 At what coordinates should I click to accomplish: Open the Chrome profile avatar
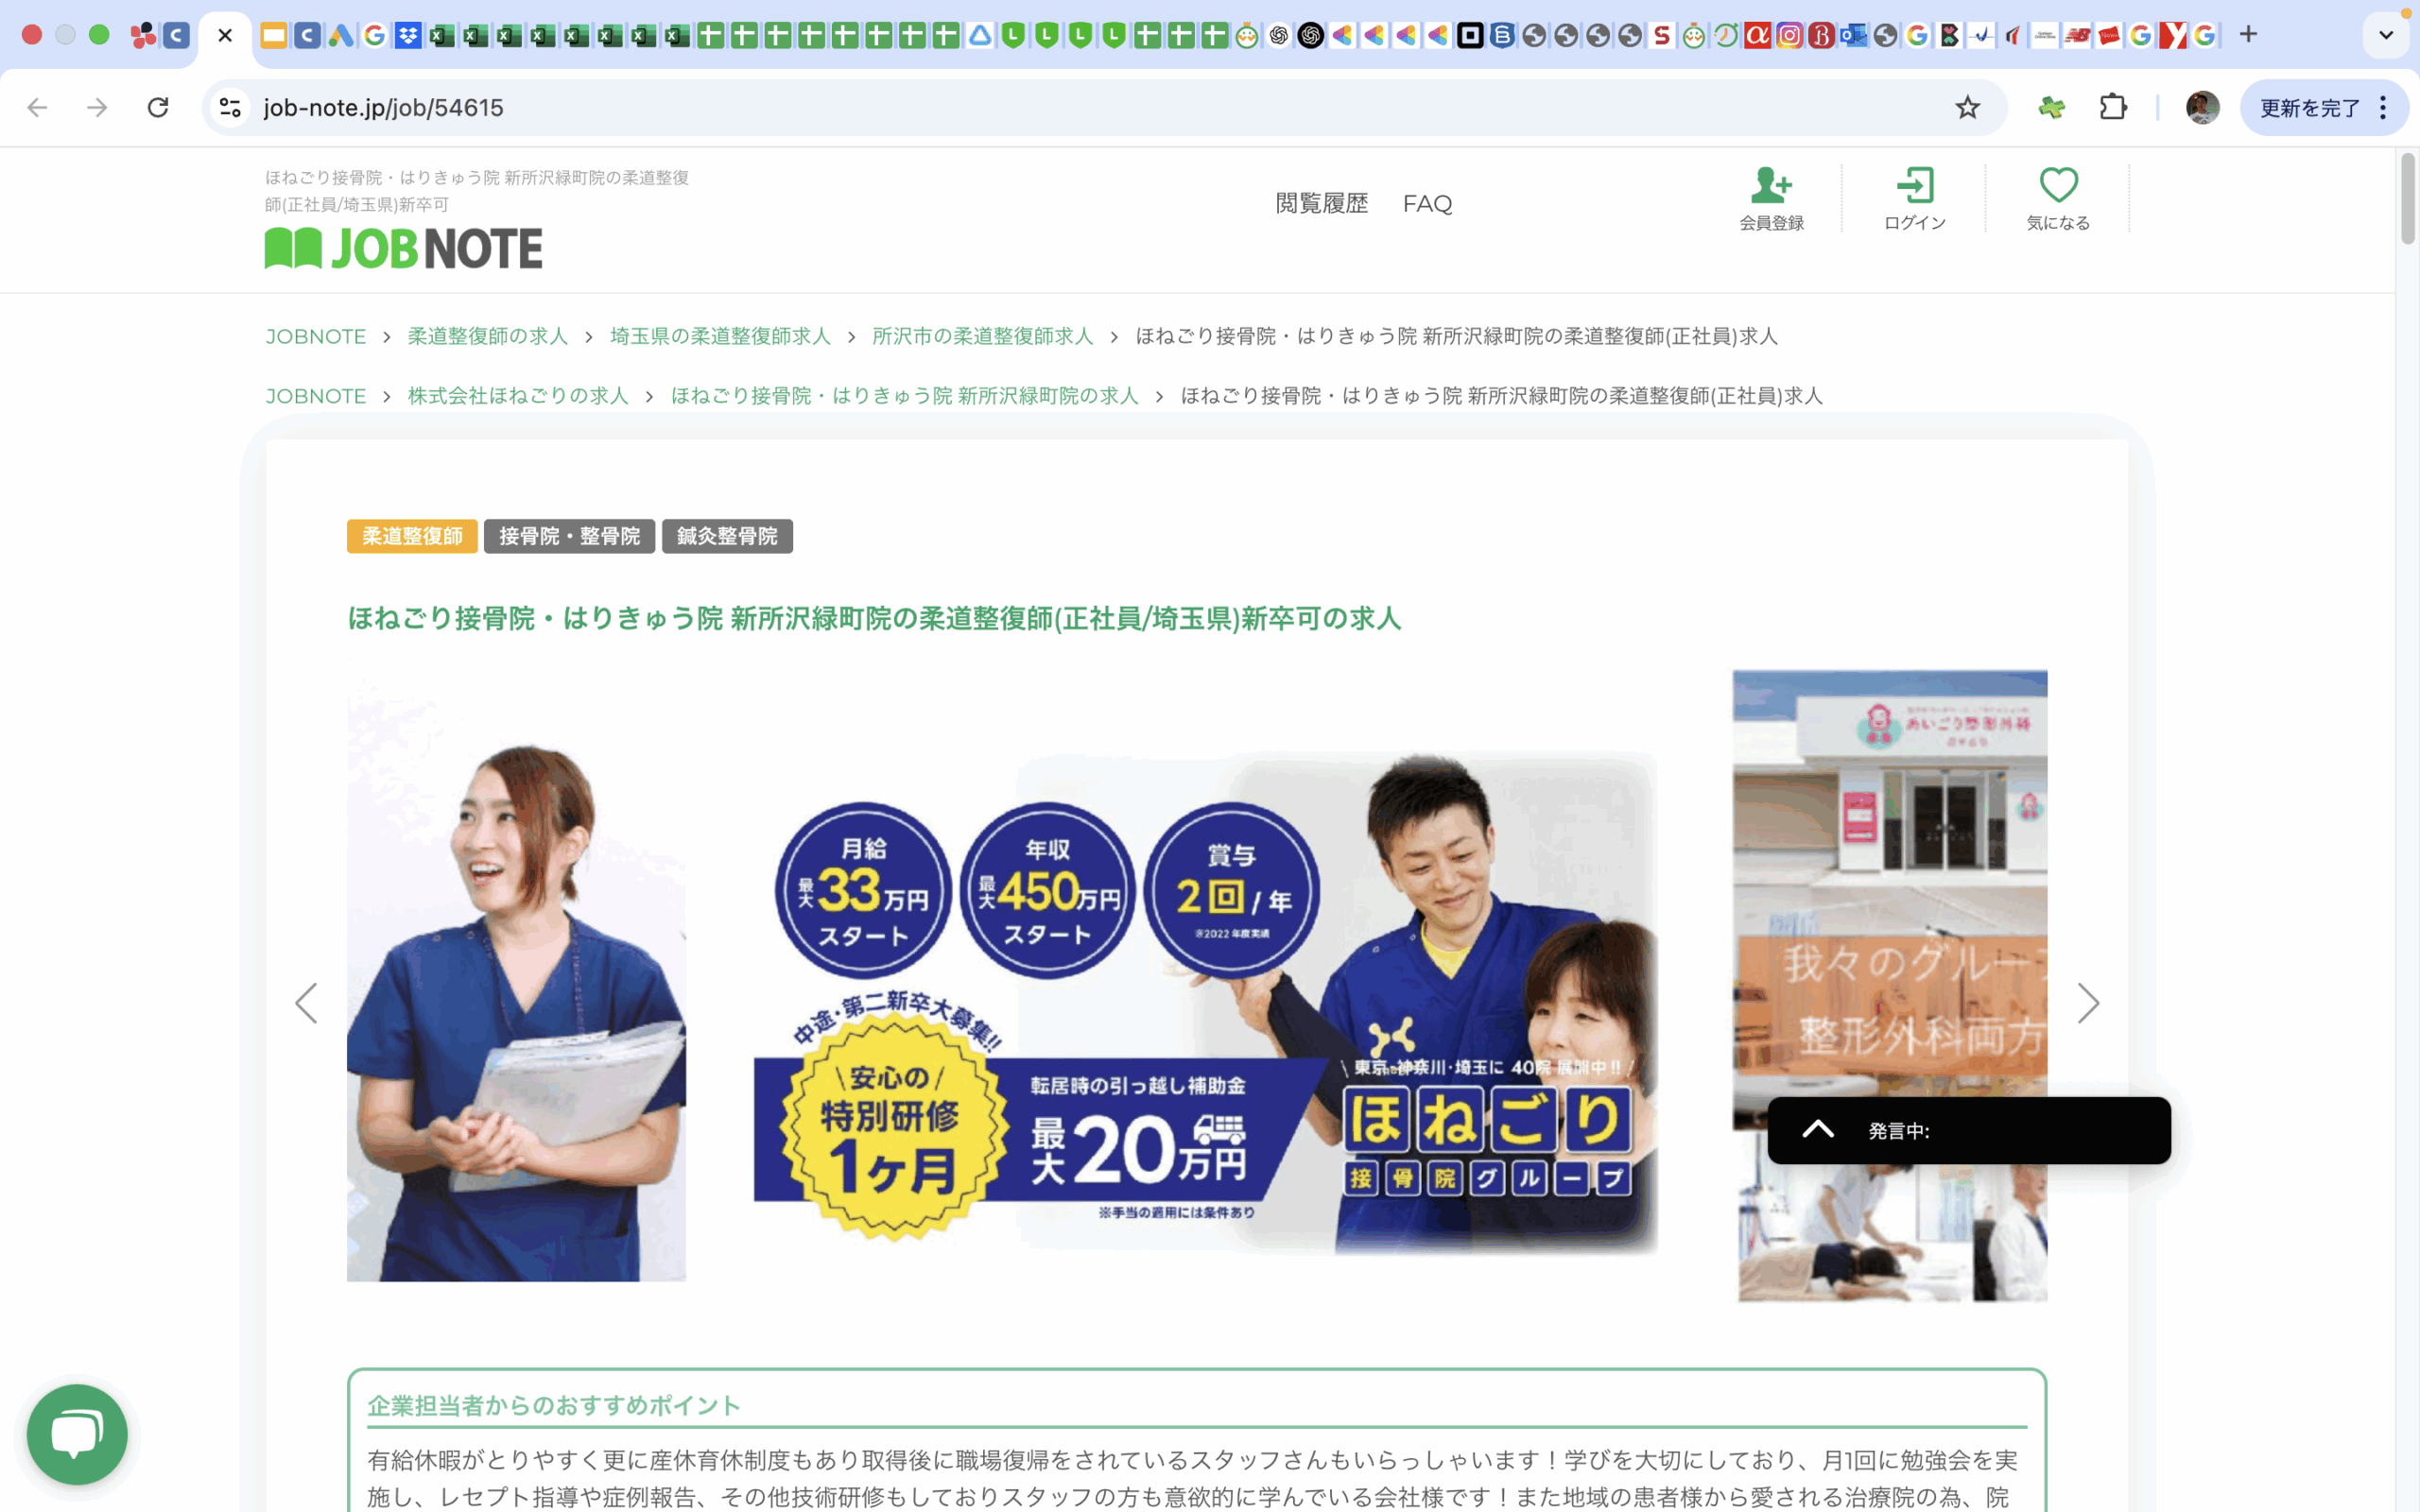(x=2202, y=107)
